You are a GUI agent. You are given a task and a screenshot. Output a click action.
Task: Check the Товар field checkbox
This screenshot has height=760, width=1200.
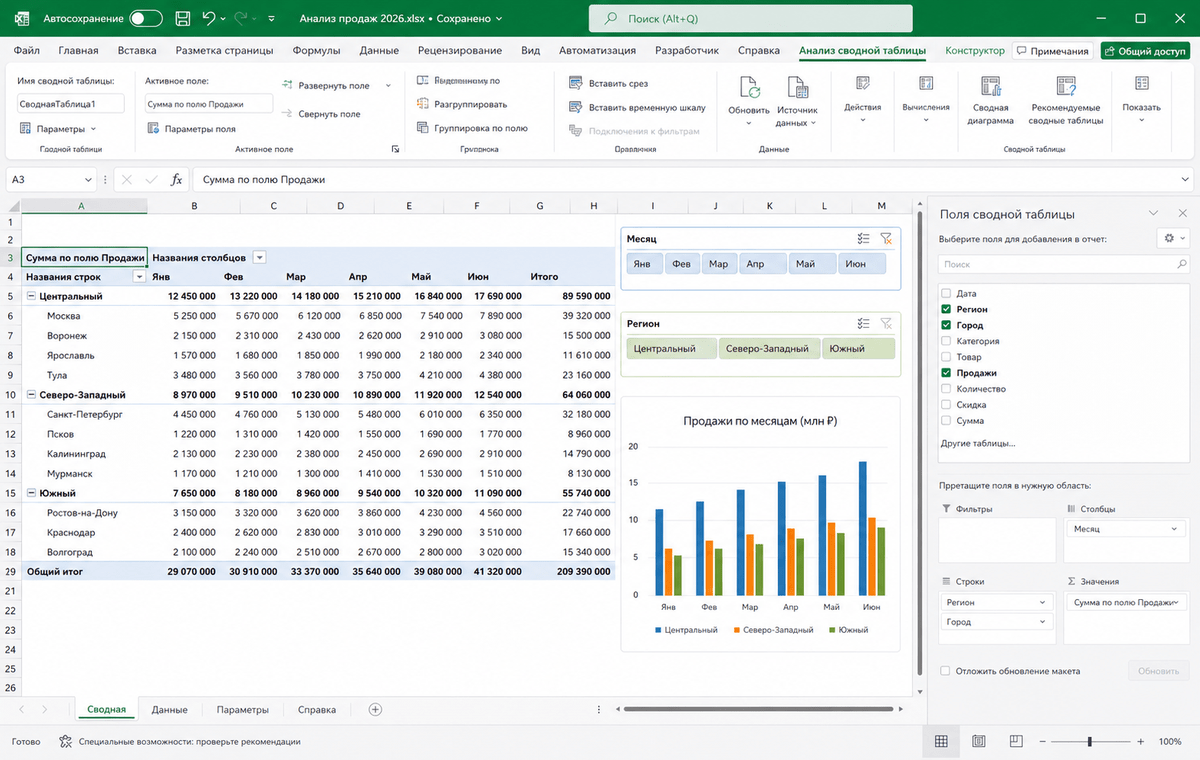[x=946, y=357]
